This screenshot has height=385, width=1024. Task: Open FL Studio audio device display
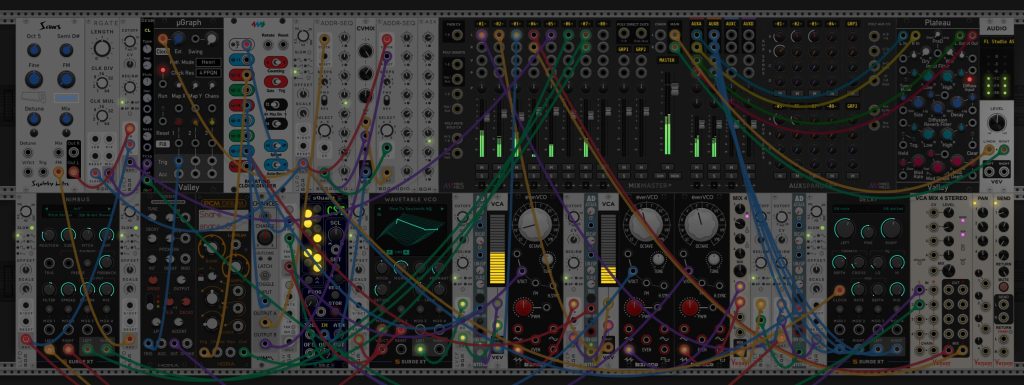tap(997, 42)
